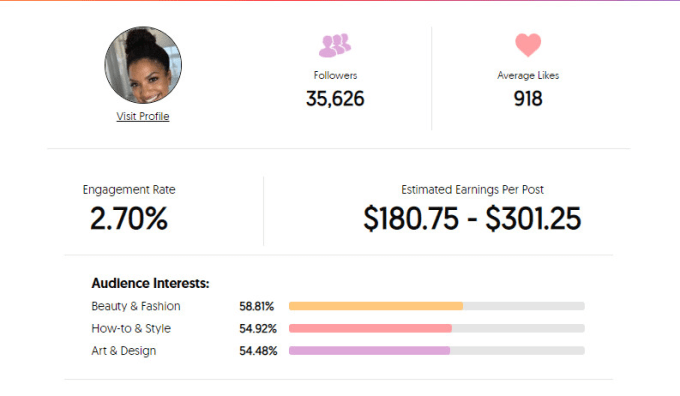
Task: Click the pink How-to & Style bar
Action: (370, 328)
